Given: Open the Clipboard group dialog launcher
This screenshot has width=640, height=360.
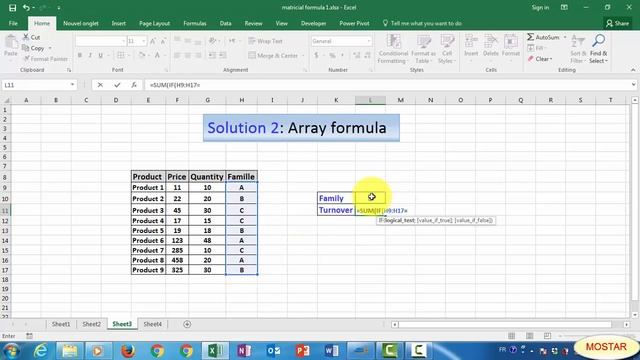Looking at the screenshot, I should click(x=69, y=70).
